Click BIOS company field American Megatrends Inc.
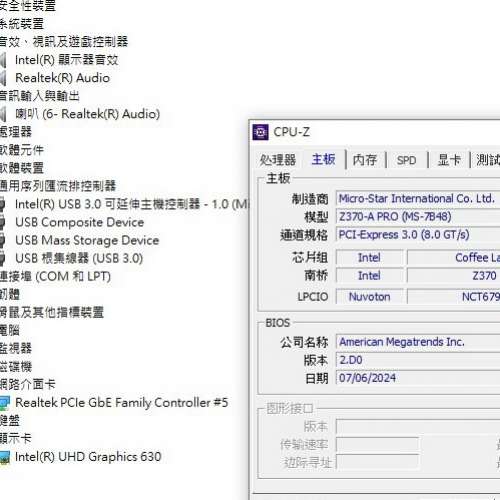 point(418,342)
